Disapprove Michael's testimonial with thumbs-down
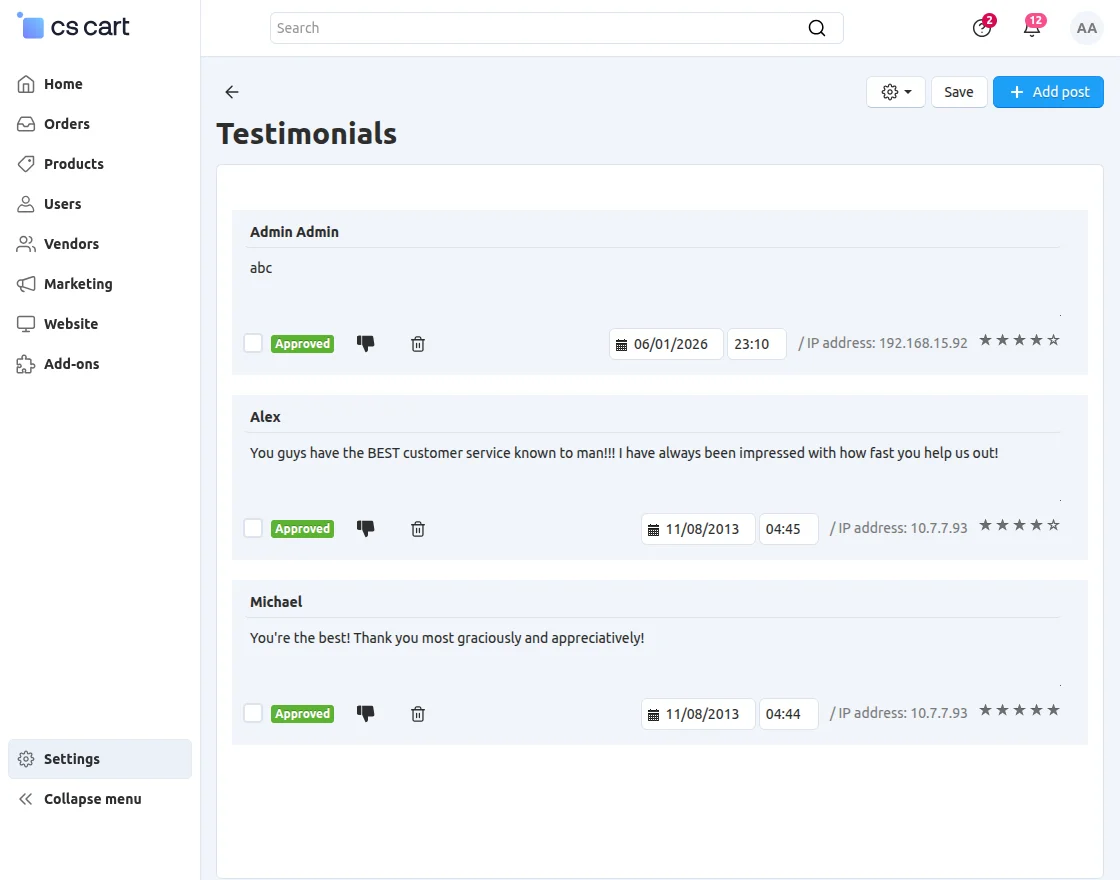This screenshot has width=1120, height=880. pyautogui.click(x=365, y=714)
